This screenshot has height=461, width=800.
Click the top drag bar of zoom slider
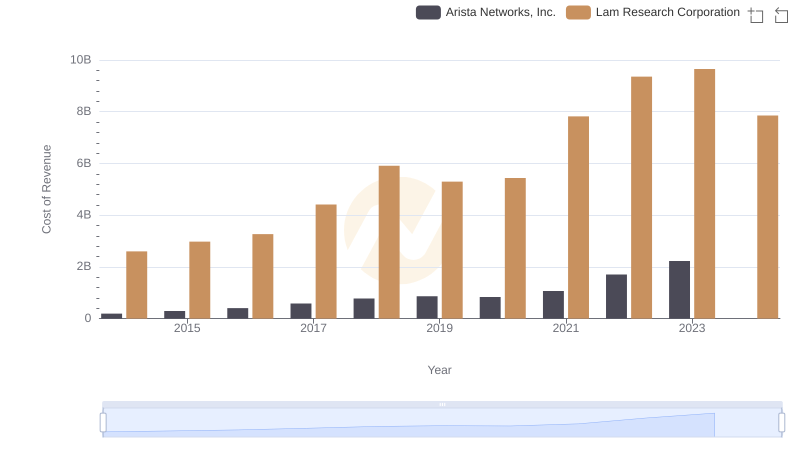pyautogui.click(x=442, y=404)
